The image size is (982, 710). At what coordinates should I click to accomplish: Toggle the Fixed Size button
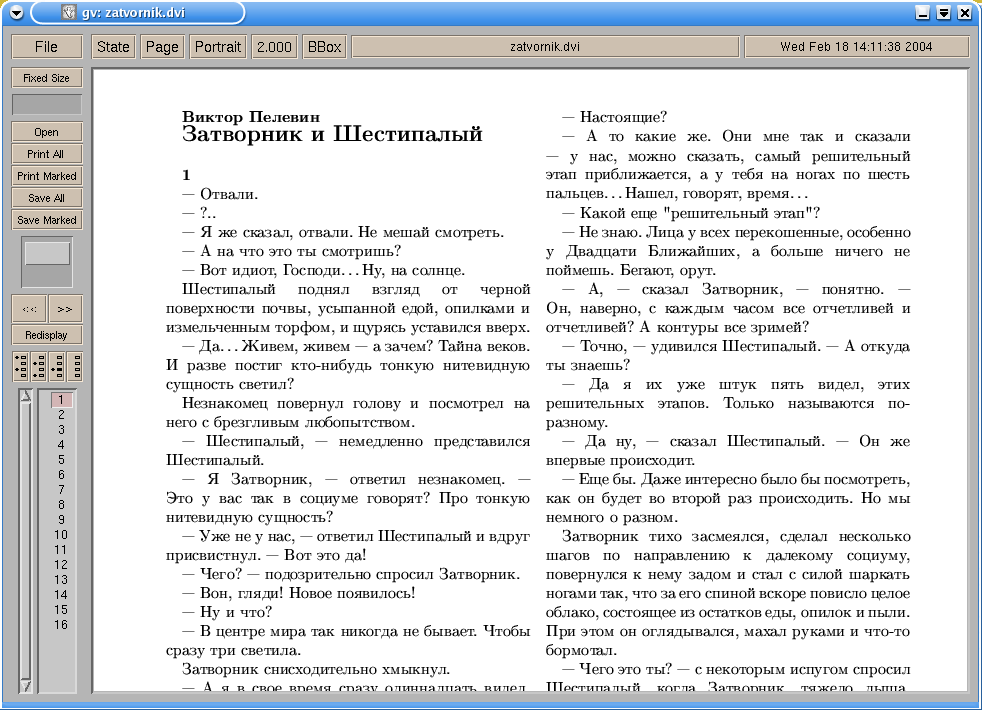click(46, 78)
